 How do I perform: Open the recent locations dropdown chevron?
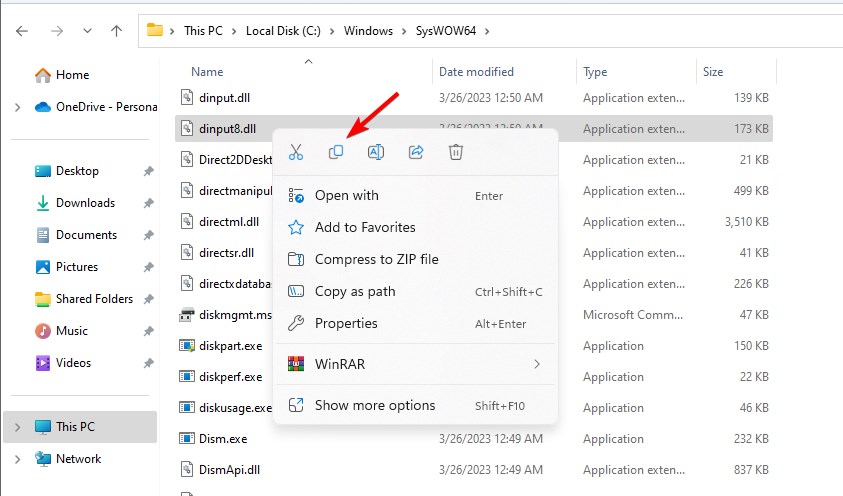click(87, 31)
